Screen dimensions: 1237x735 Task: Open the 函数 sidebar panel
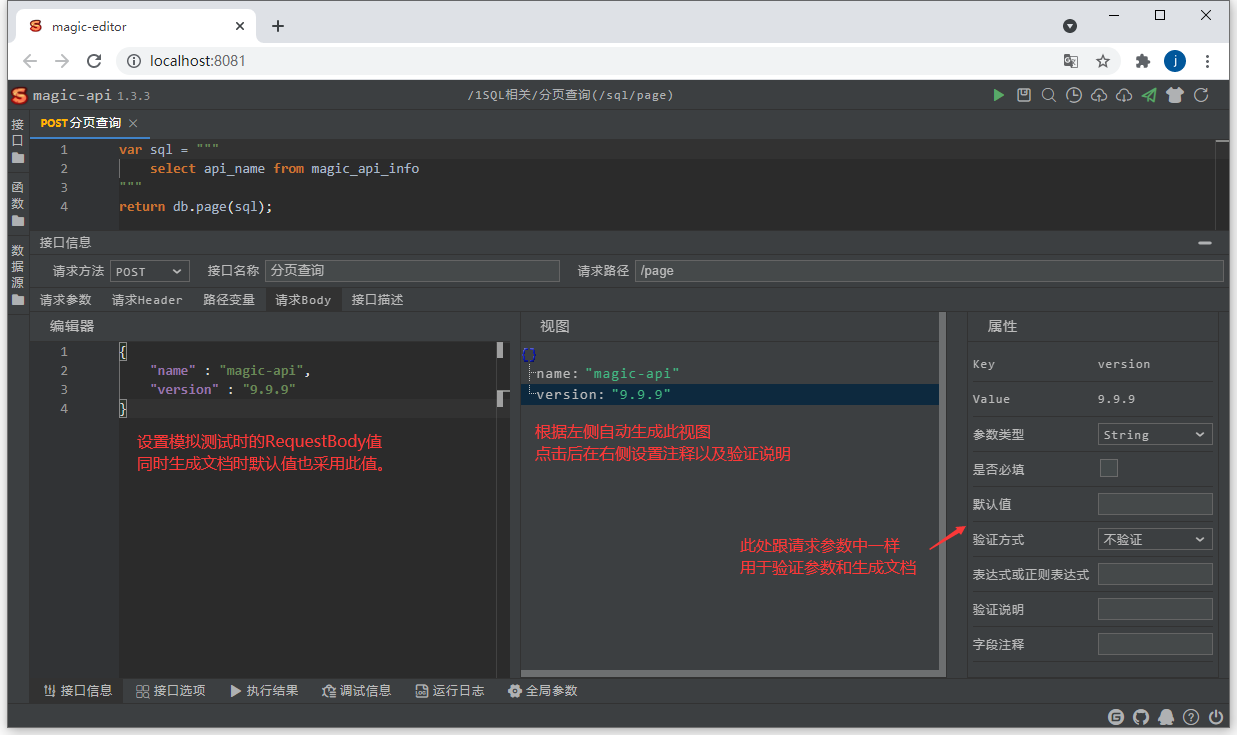(x=18, y=203)
